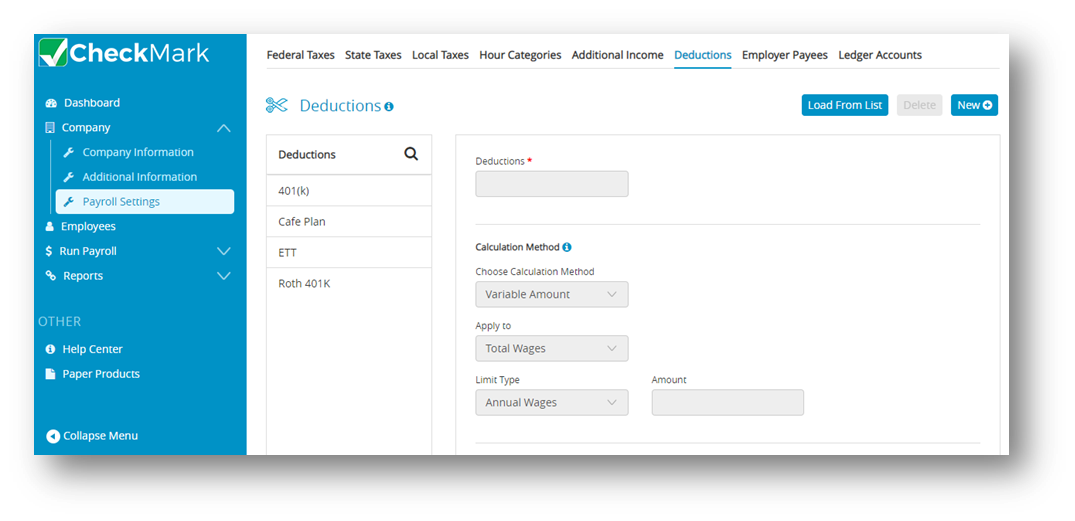Select the Deductions tab

click(x=703, y=55)
